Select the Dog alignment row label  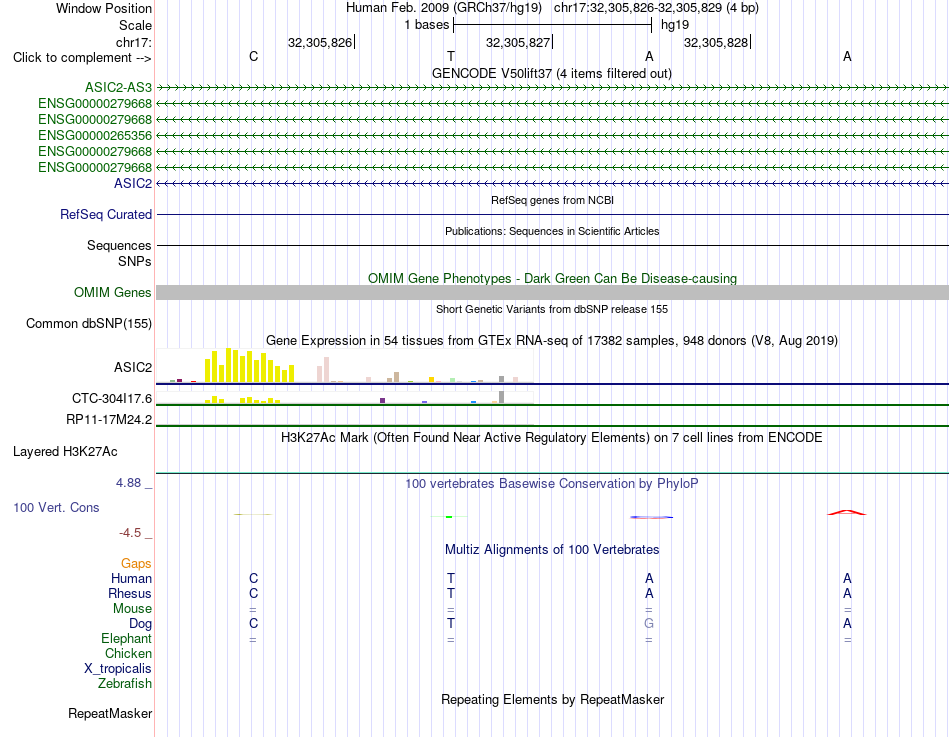(x=141, y=624)
